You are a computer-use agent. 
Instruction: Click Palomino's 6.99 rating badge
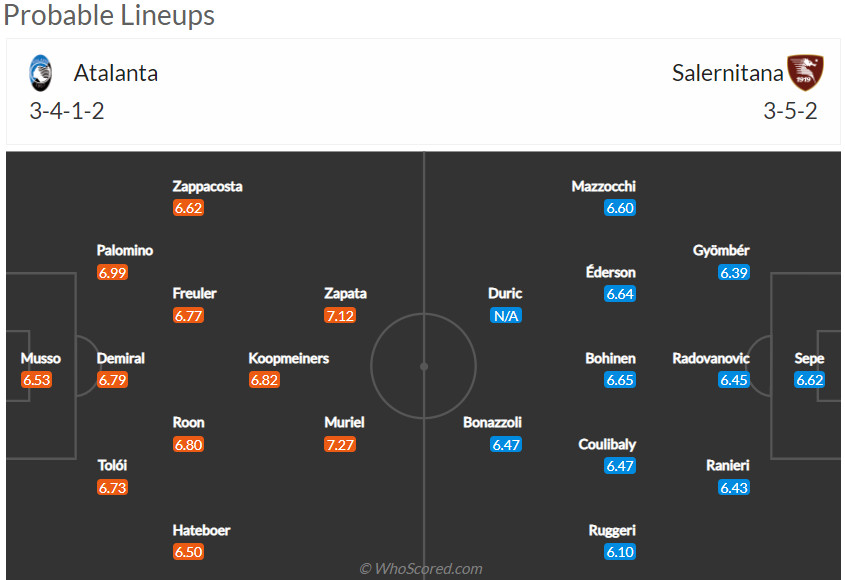112,273
